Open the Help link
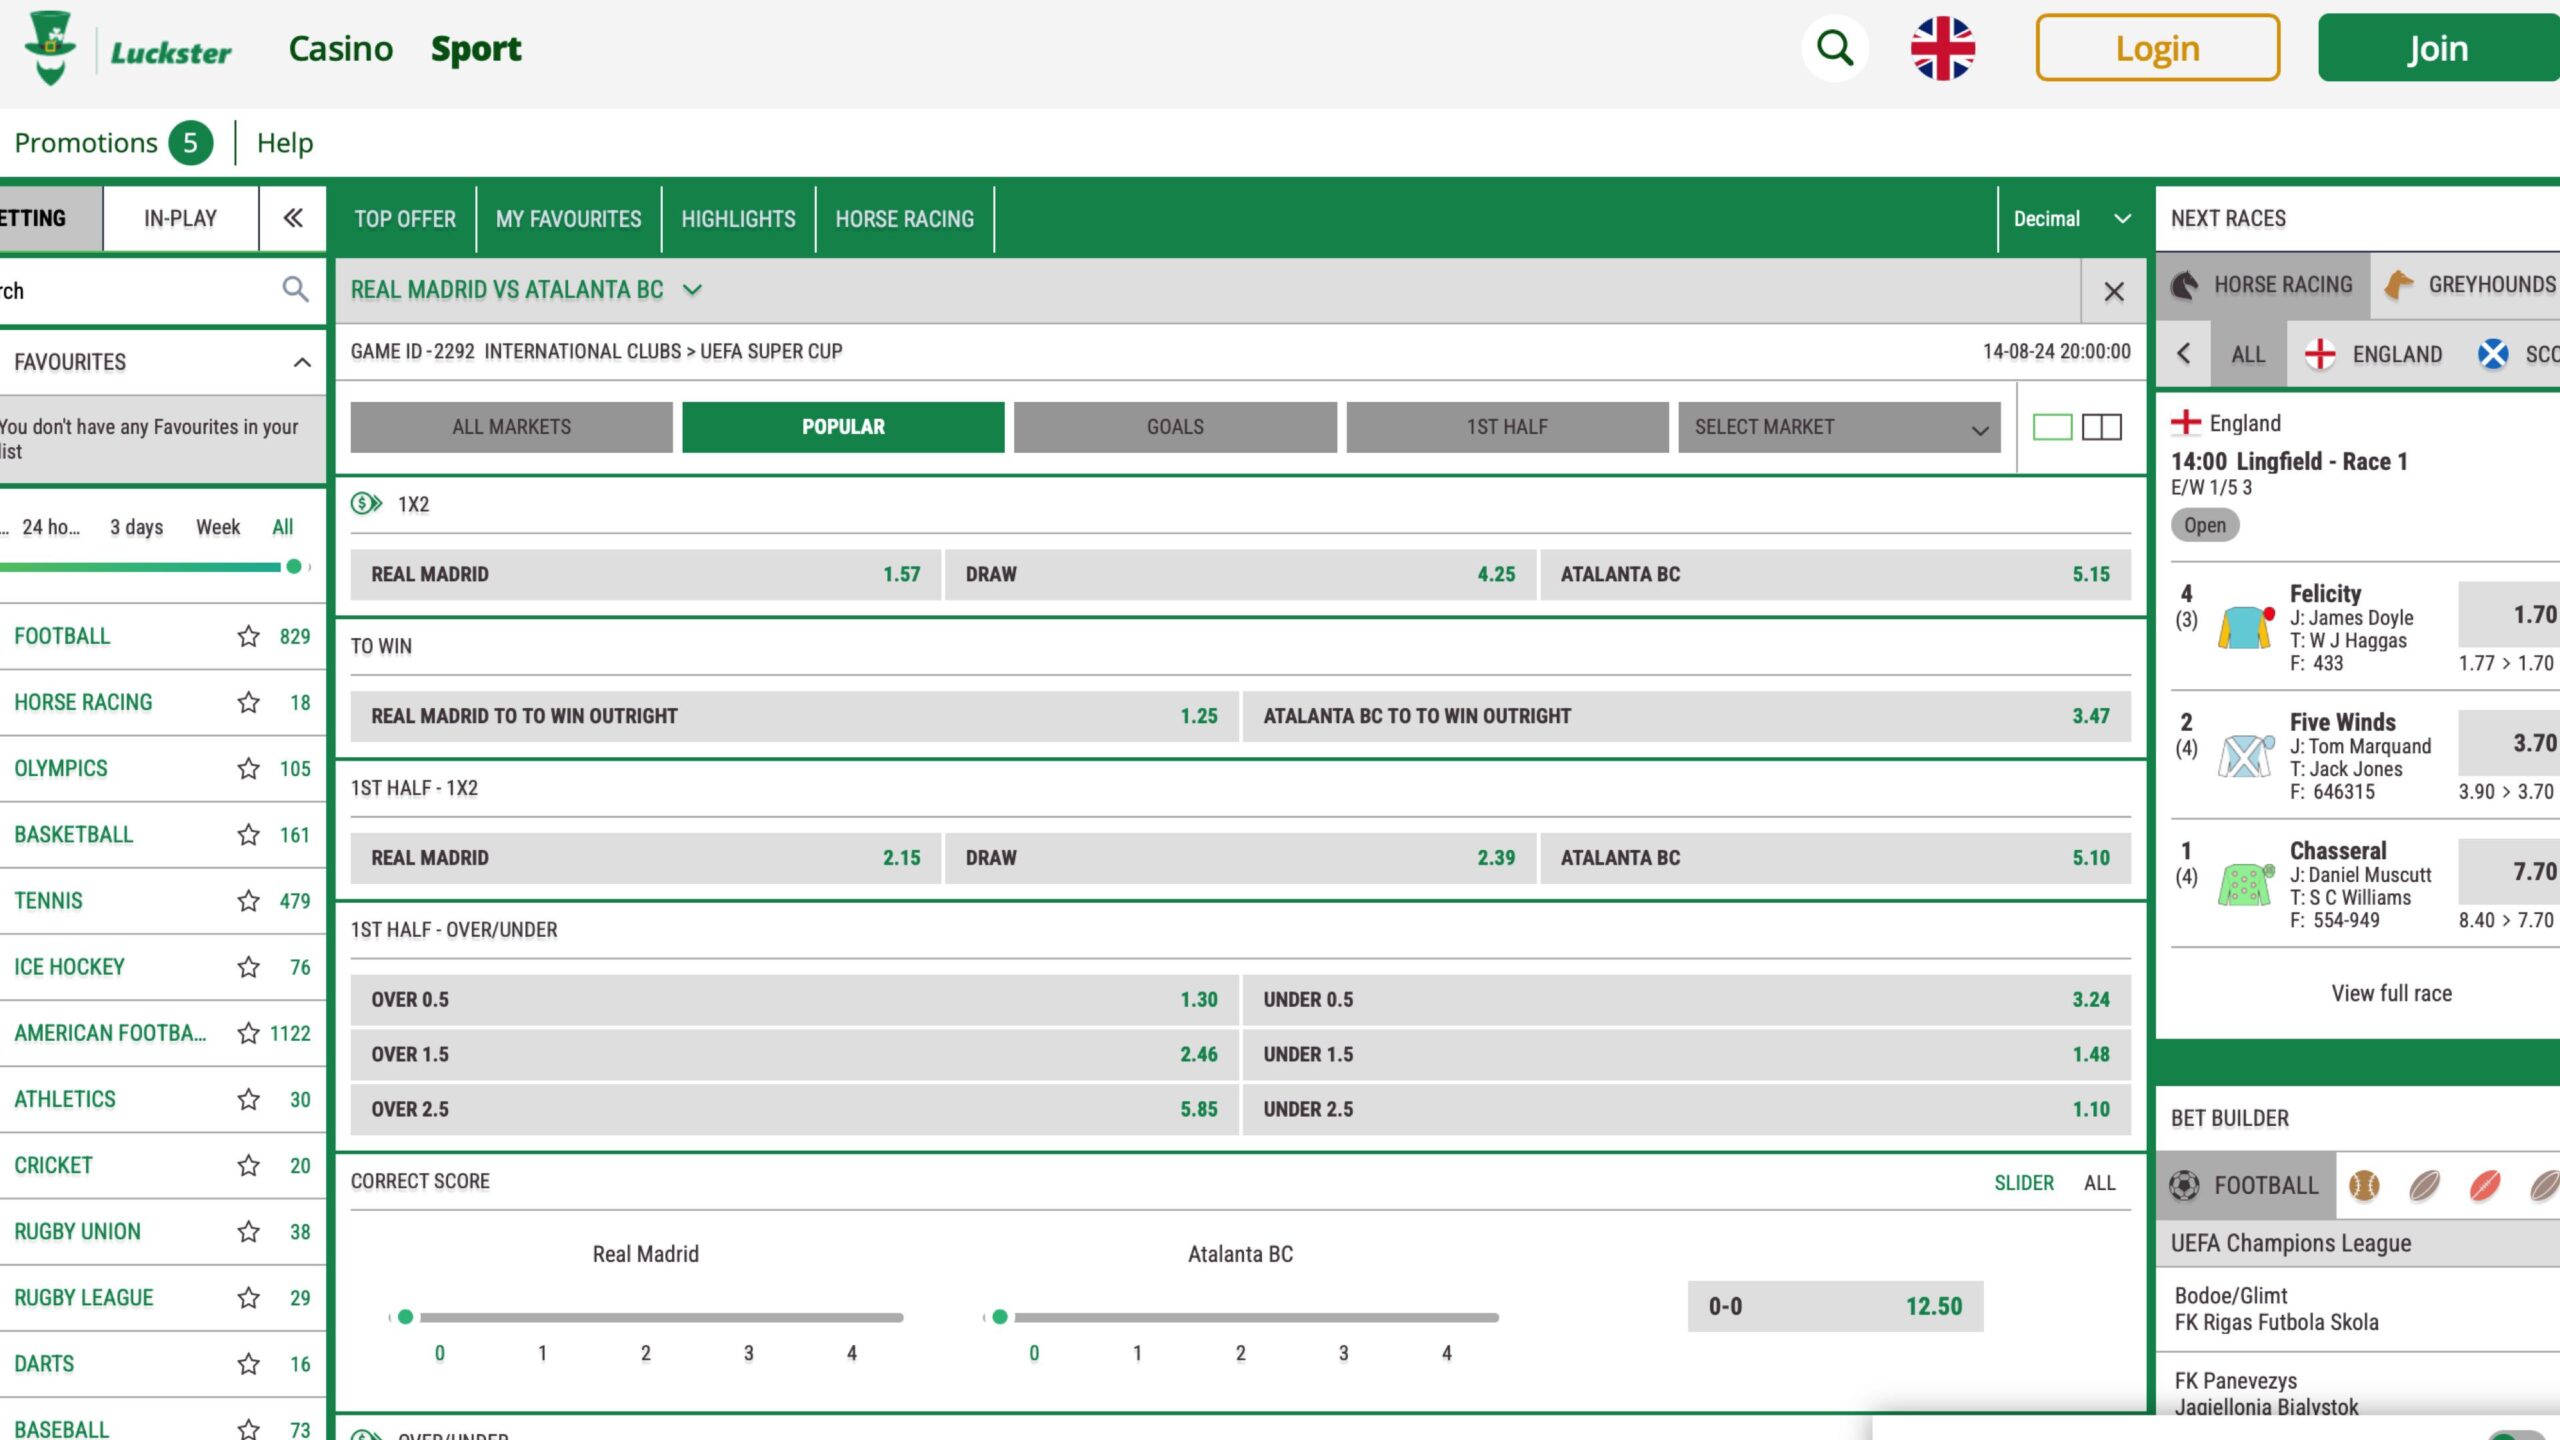 pyautogui.click(x=285, y=142)
